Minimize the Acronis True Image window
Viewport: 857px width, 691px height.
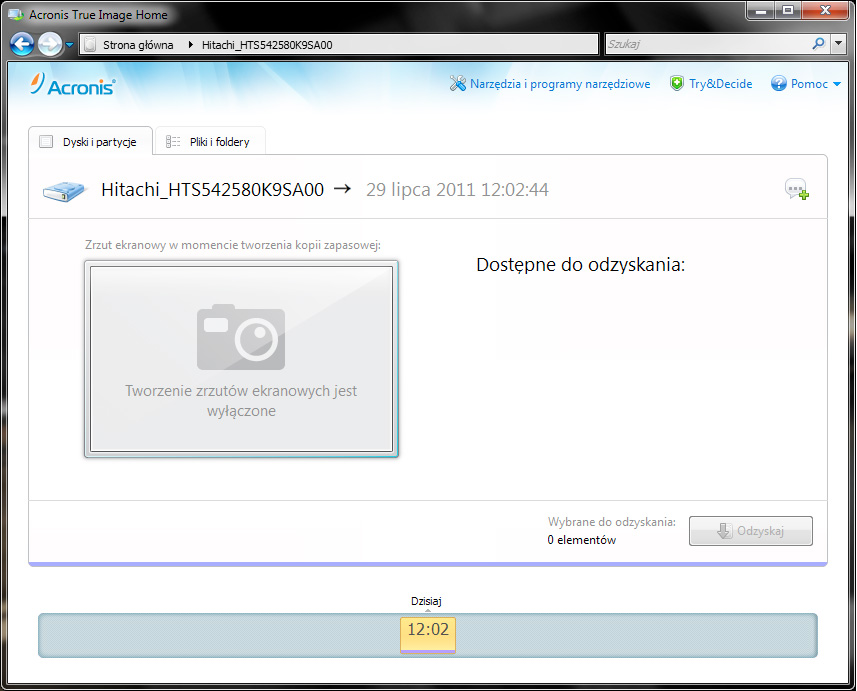point(761,10)
